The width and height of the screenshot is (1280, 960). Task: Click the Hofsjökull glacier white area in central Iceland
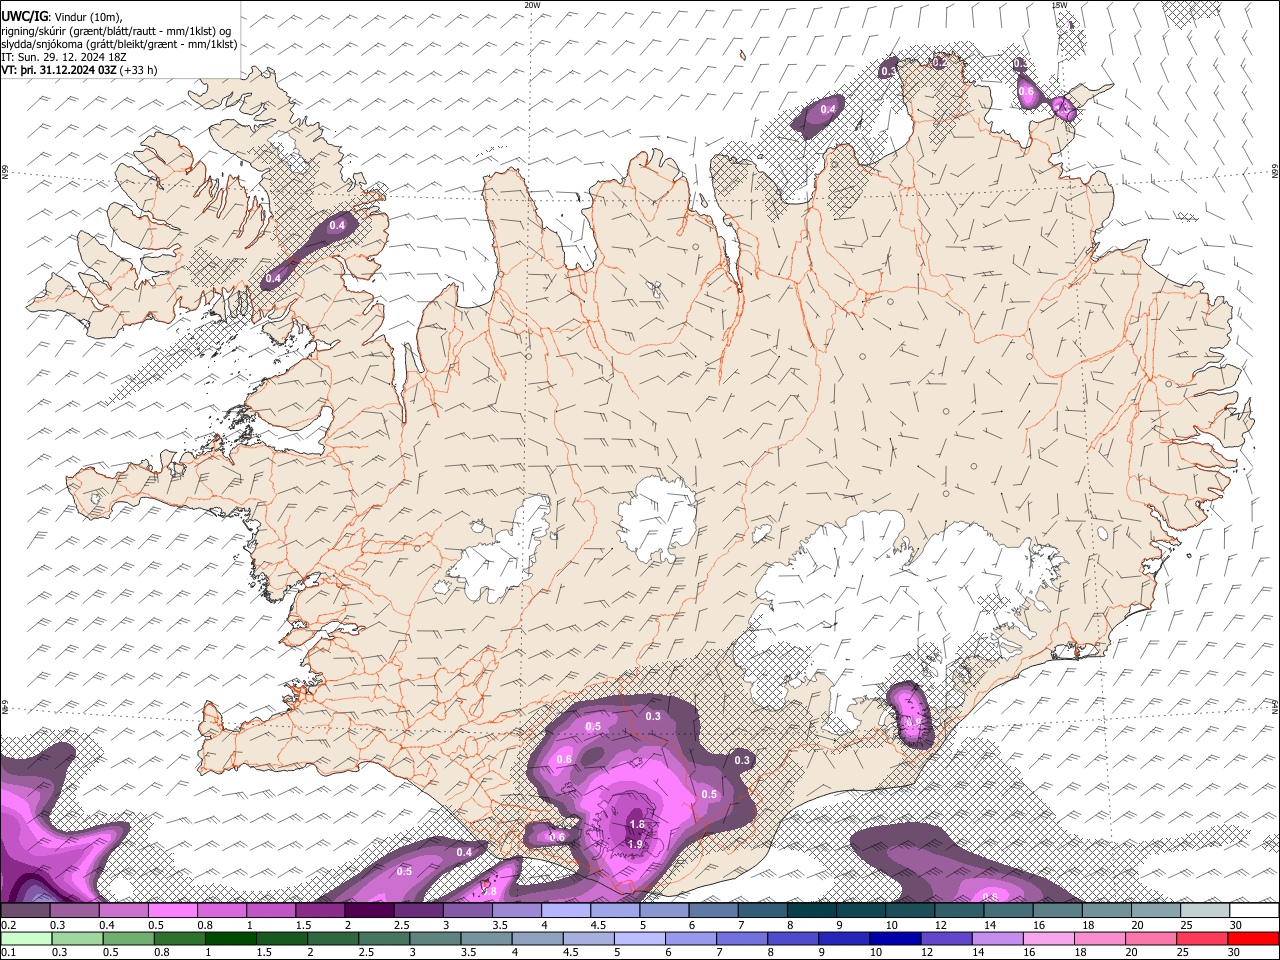tap(657, 518)
